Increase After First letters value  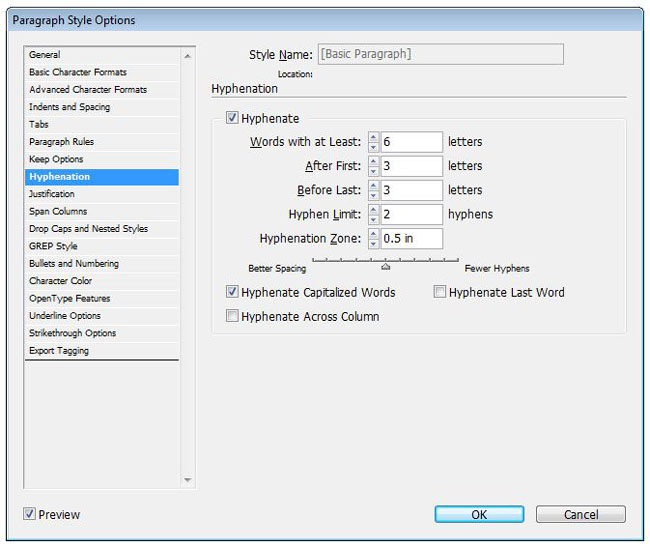(x=374, y=161)
